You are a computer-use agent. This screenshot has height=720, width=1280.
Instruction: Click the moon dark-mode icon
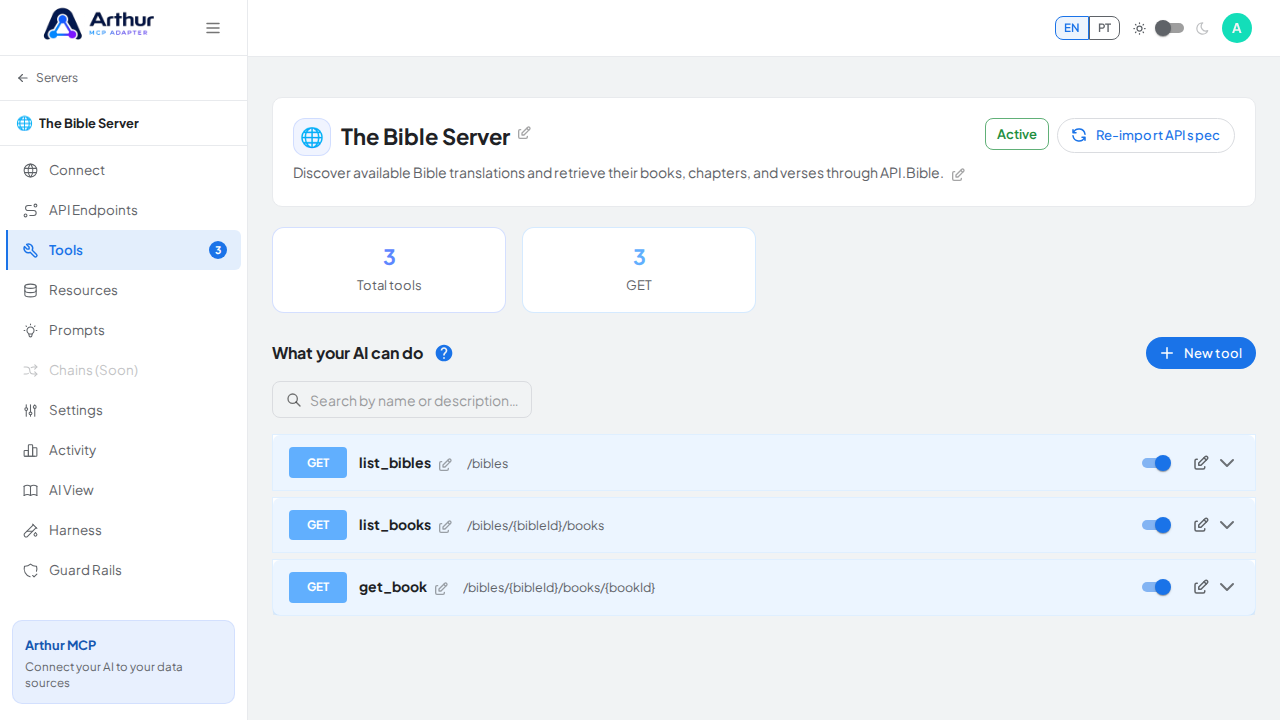point(1202,28)
